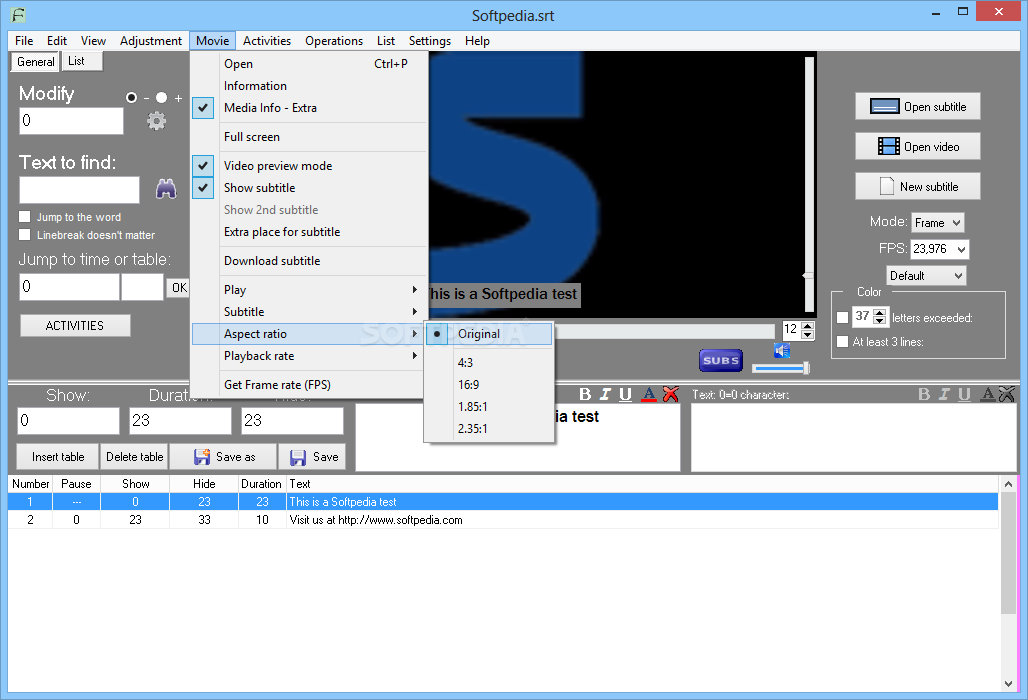
Task: Switch to the List tab
Action: [x=83, y=61]
